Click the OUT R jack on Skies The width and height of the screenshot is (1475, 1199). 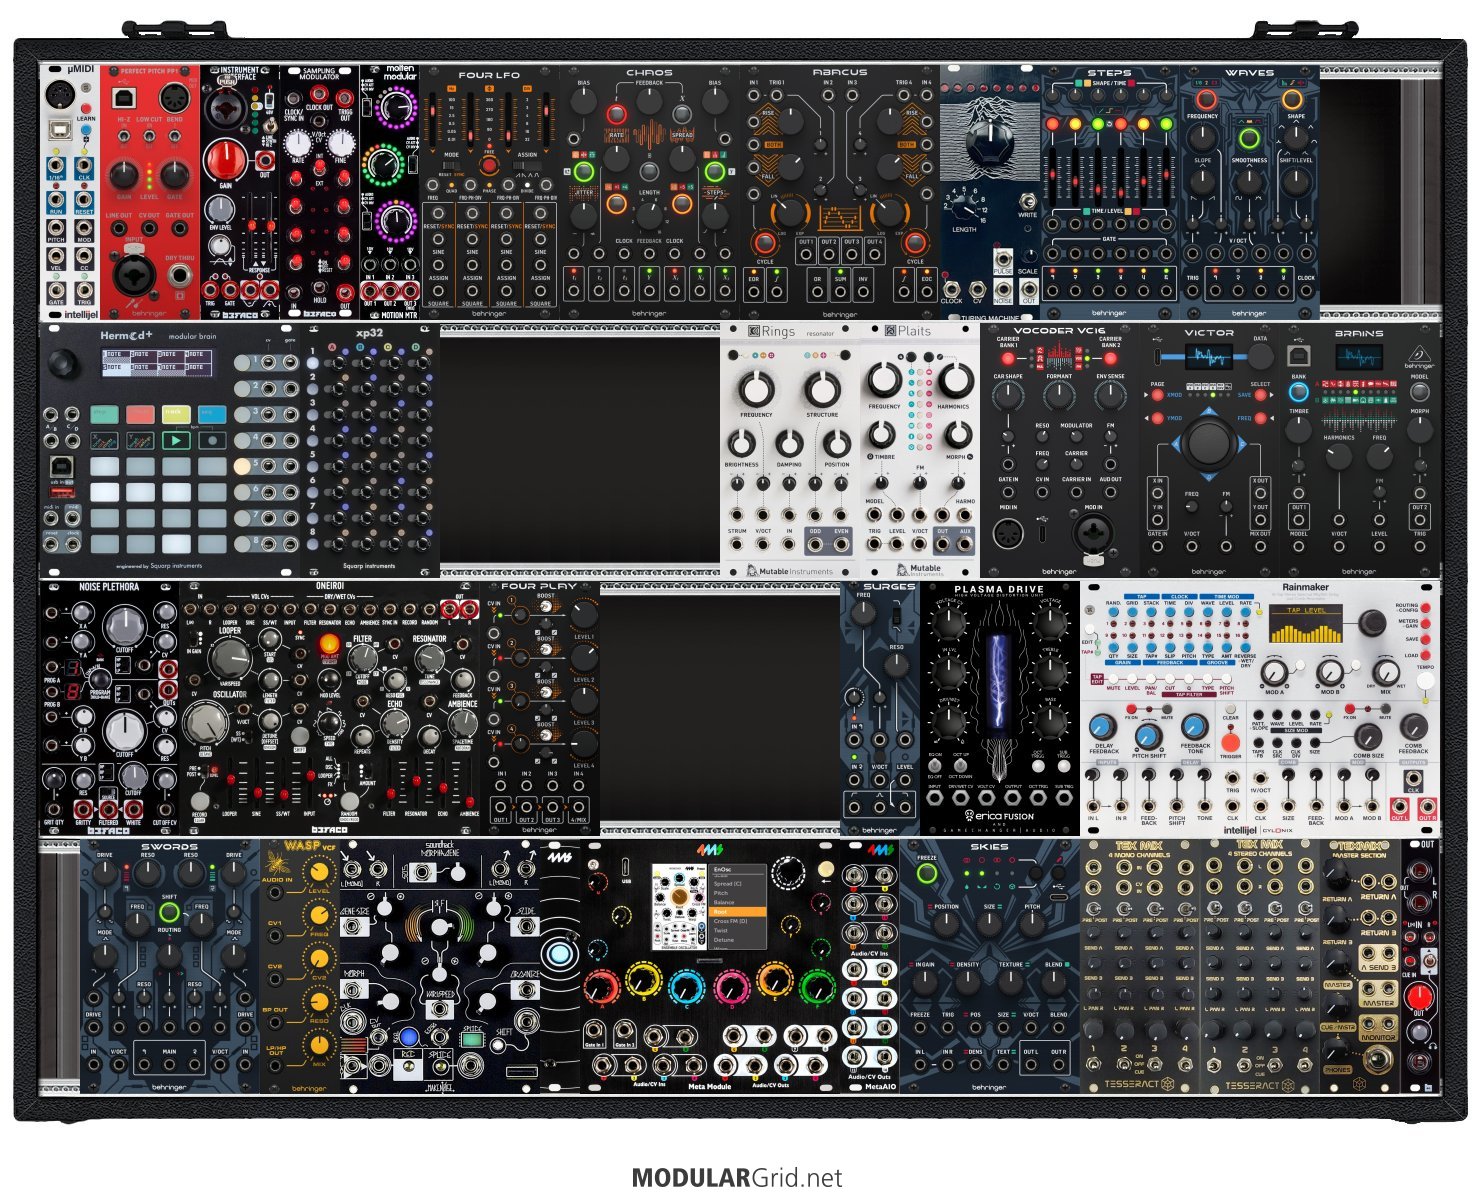[1058, 1064]
